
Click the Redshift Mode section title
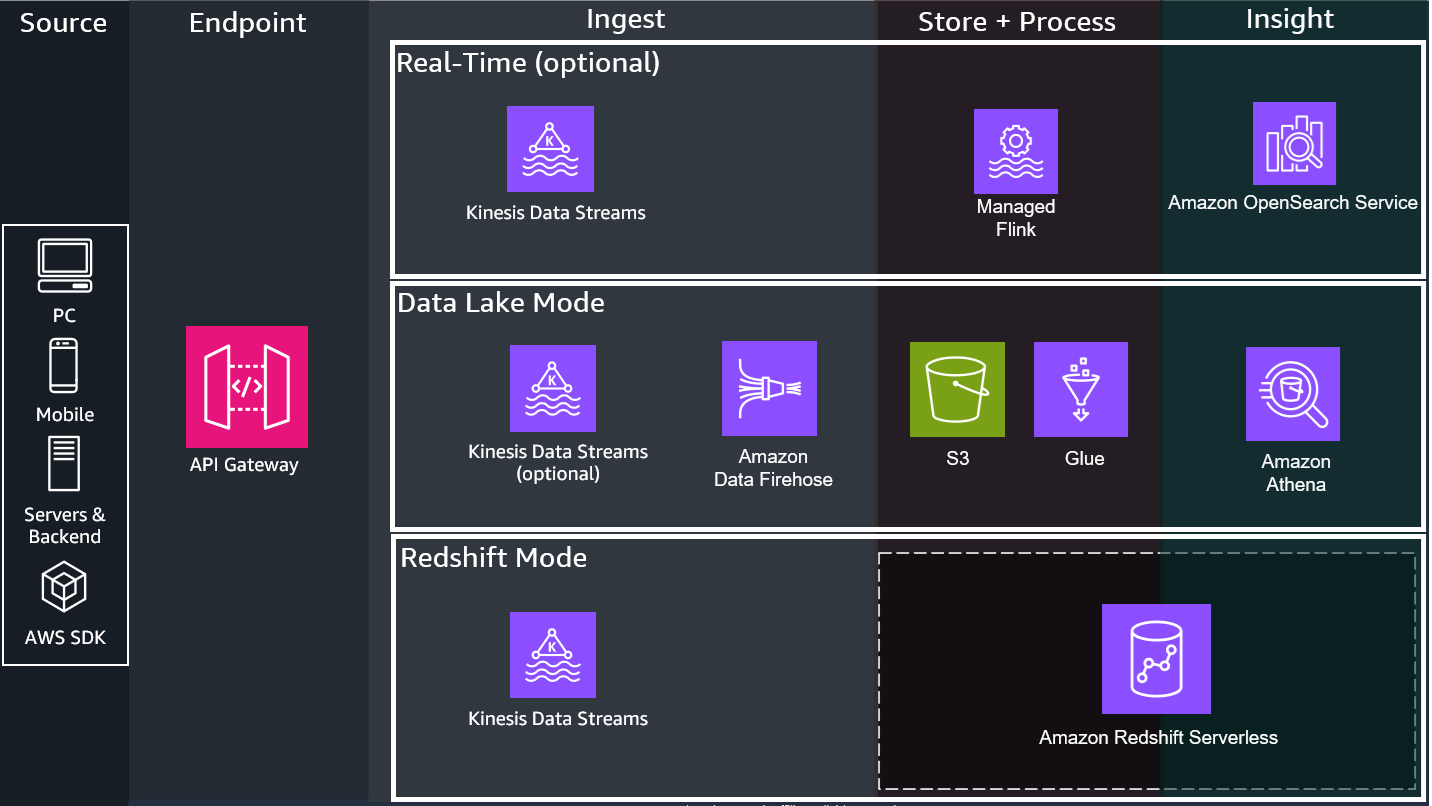coord(494,557)
